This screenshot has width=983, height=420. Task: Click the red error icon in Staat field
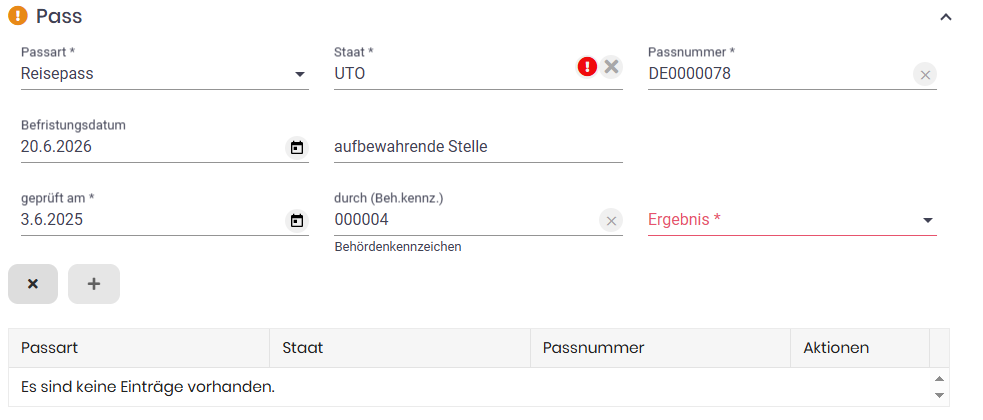587,67
